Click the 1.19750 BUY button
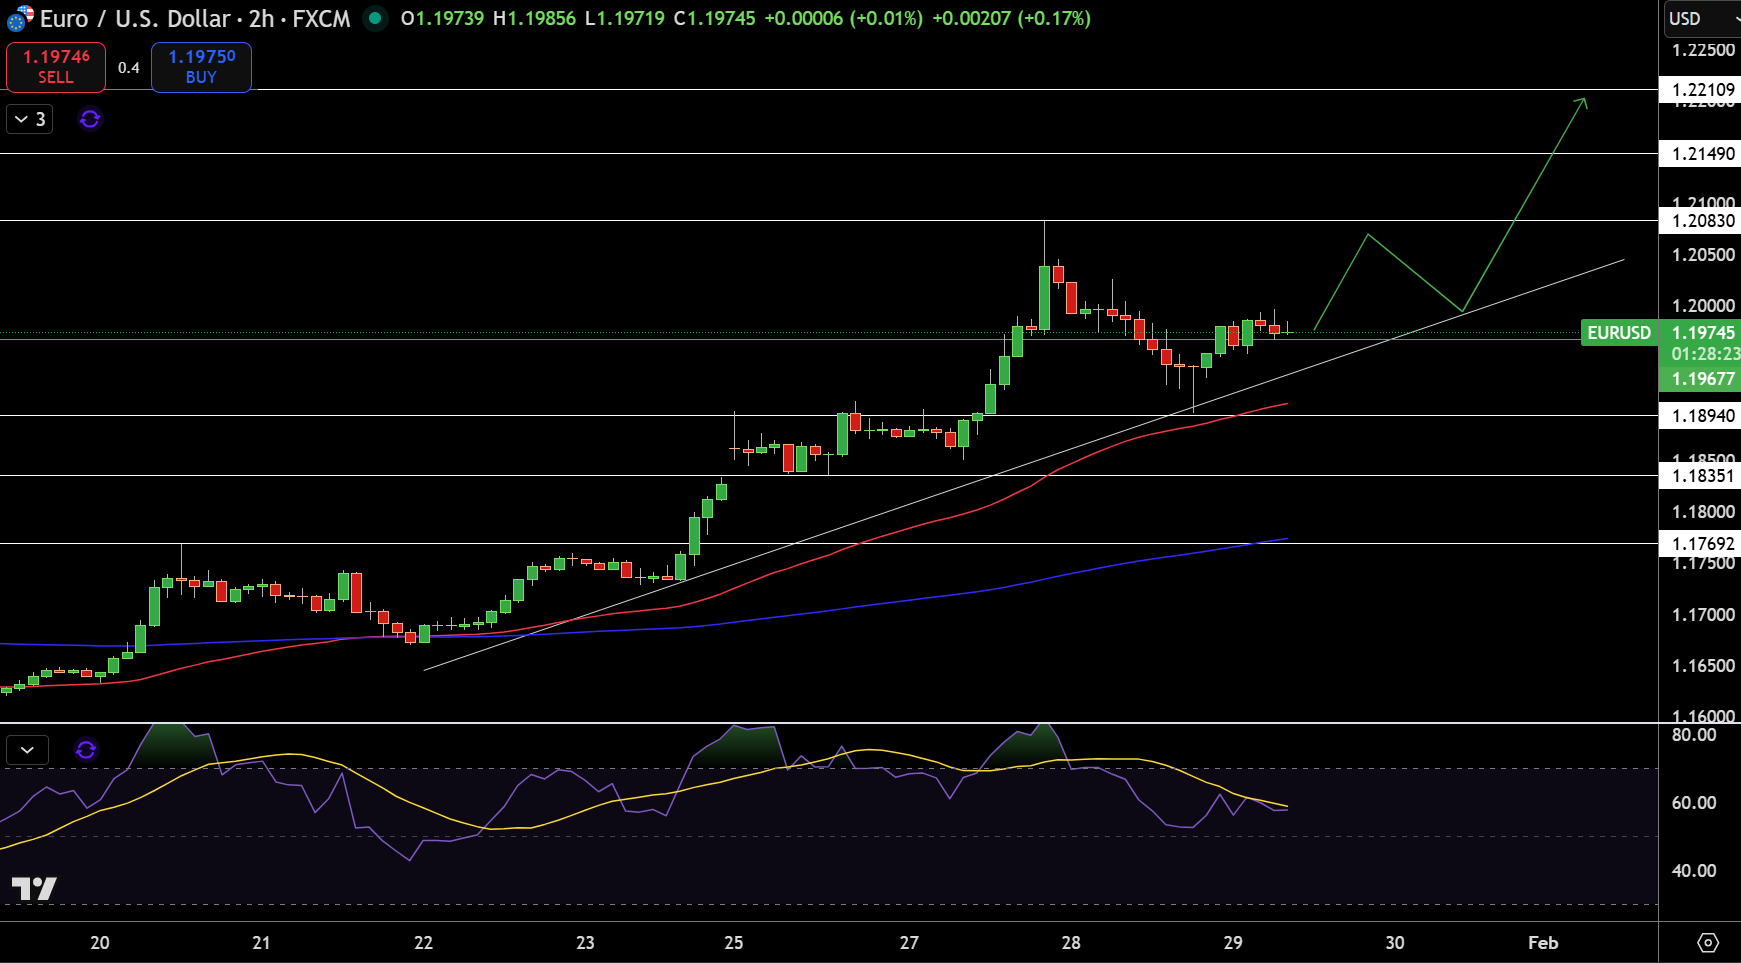Viewport: 1741px width, 963px height. [x=201, y=67]
